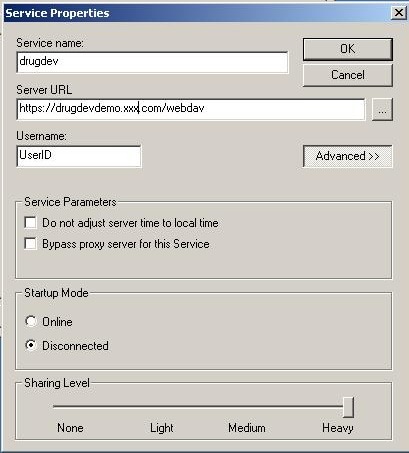Viewport: 409px width, 453px height.
Task: Focus the Server URL input field
Action: 191,109
